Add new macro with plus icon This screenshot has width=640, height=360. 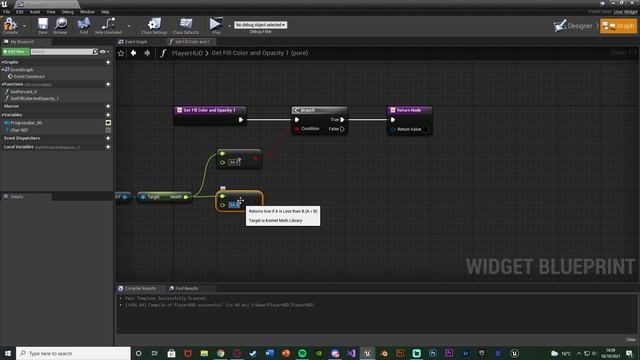(x=108, y=106)
